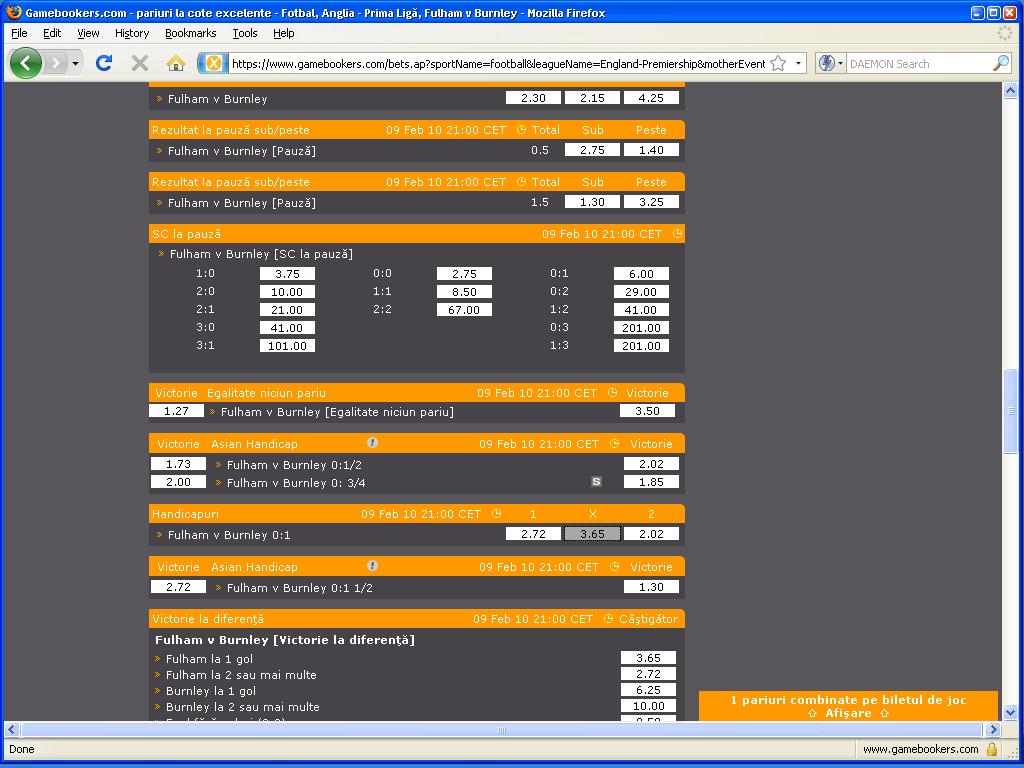
Task: Click the Forward navigation arrow
Action: coord(56,63)
